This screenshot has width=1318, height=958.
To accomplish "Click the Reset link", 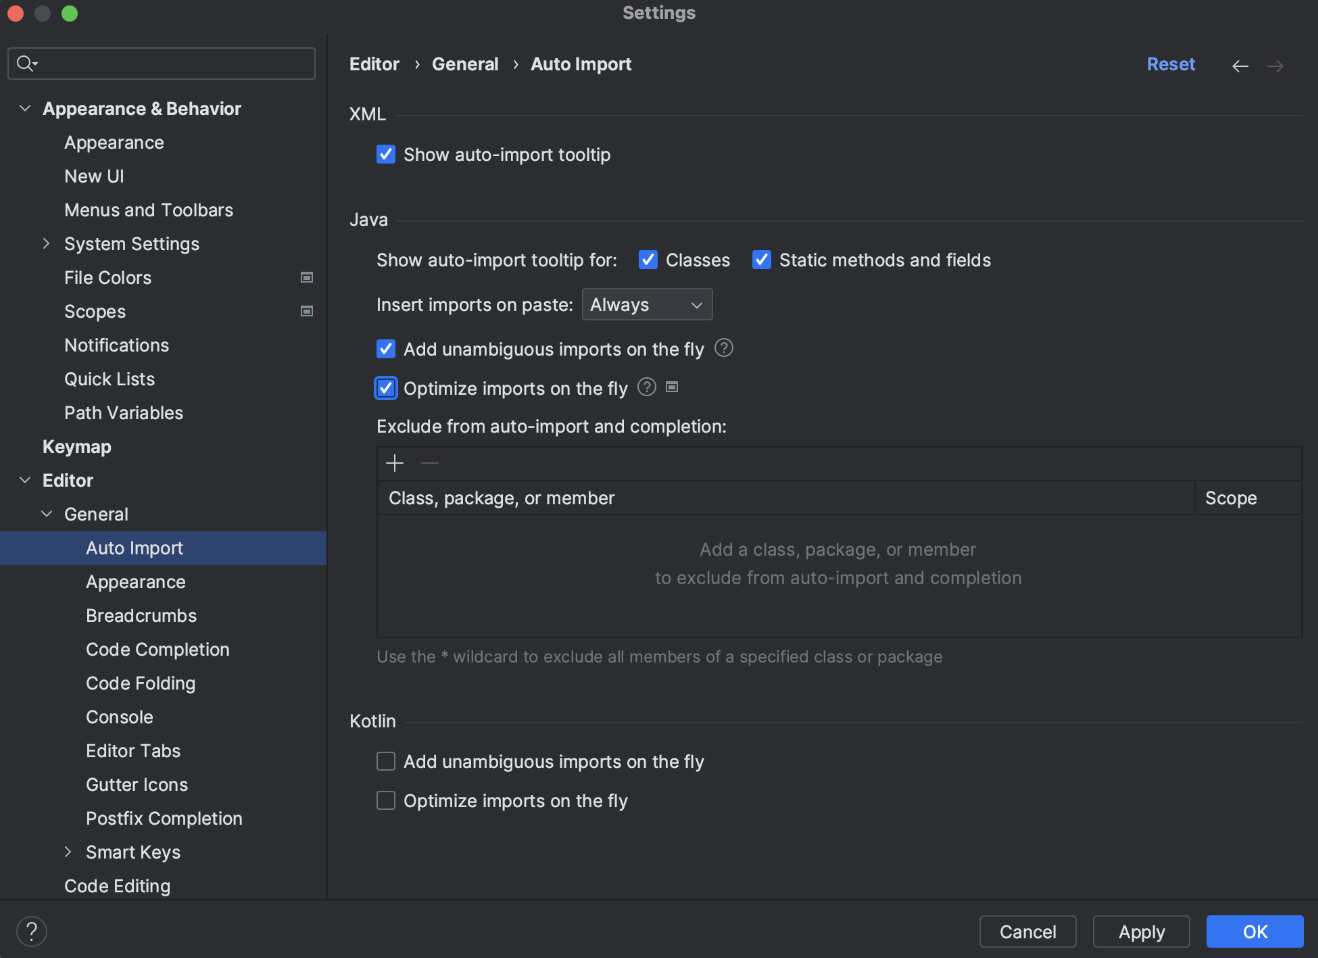I will [x=1170, y=64].
